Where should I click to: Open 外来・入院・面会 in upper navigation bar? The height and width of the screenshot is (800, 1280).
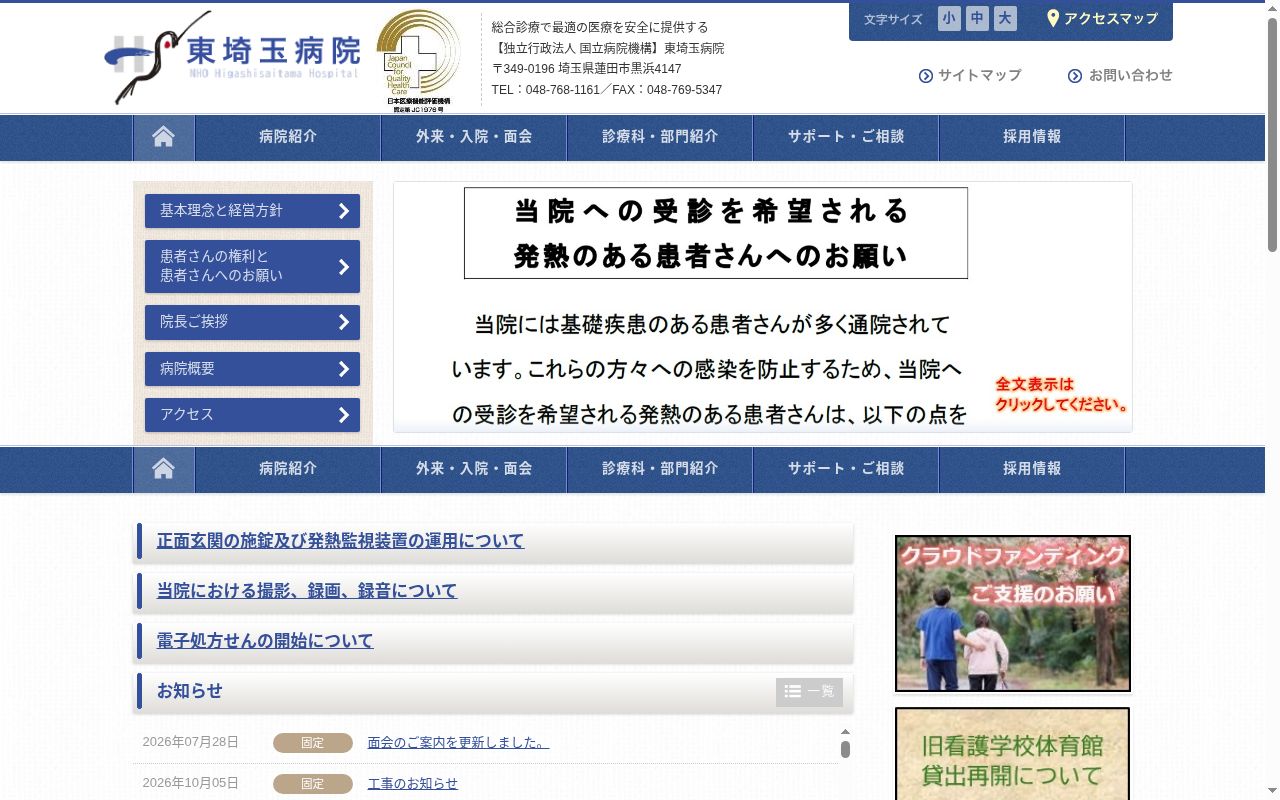474,137
